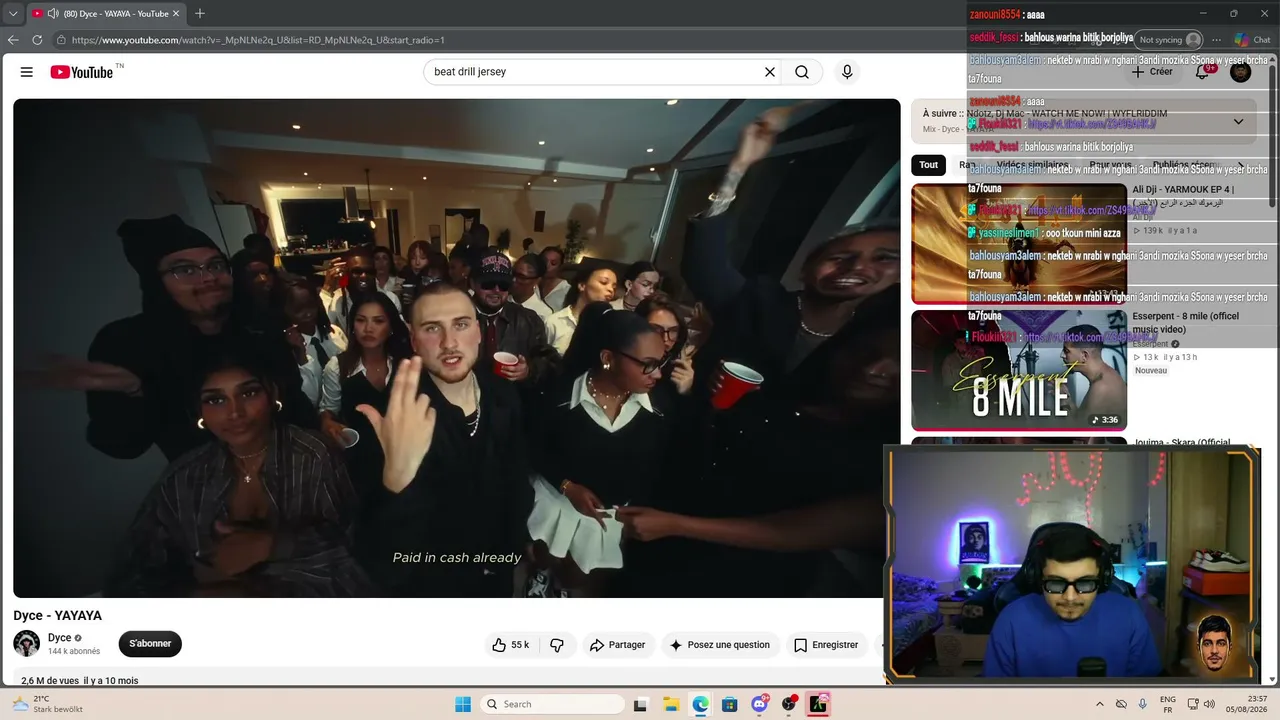
Task: Click the chat username zanouni8554 at top
Action: click(994, 15)
